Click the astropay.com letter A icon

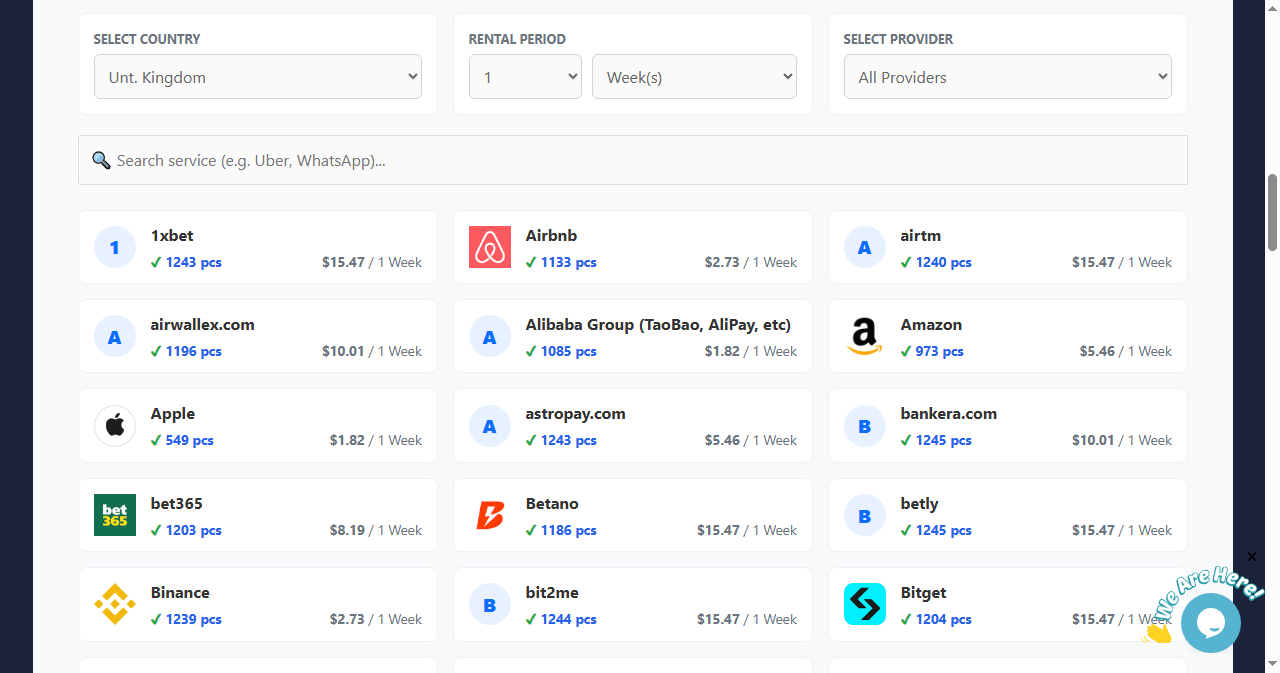click(490, 426)
